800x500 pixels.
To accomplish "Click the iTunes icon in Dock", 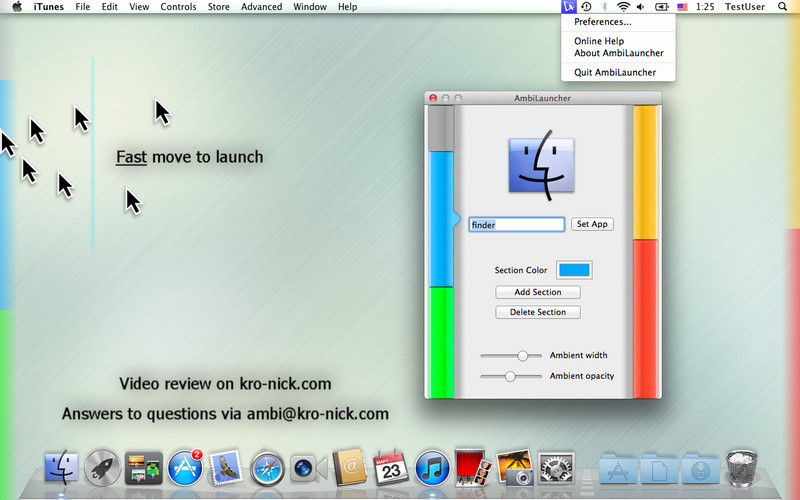I will [x=432, y=468].
